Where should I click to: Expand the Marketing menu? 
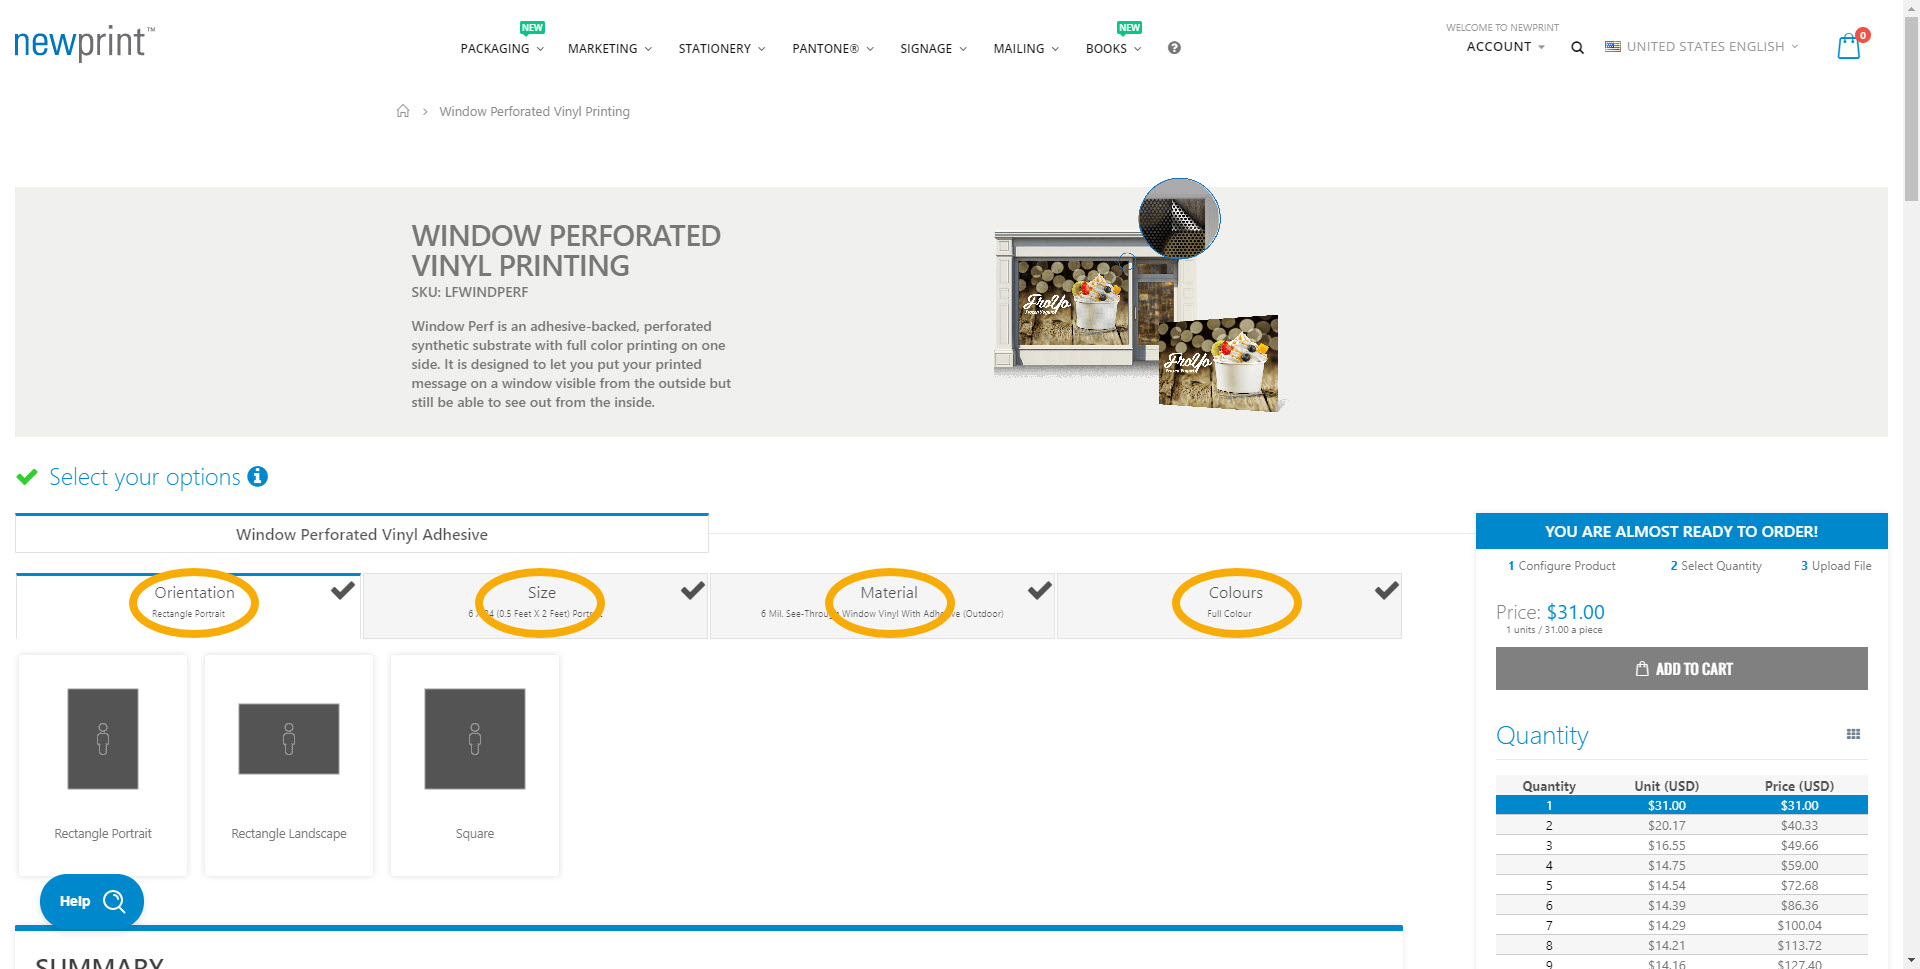click(610, 48)
